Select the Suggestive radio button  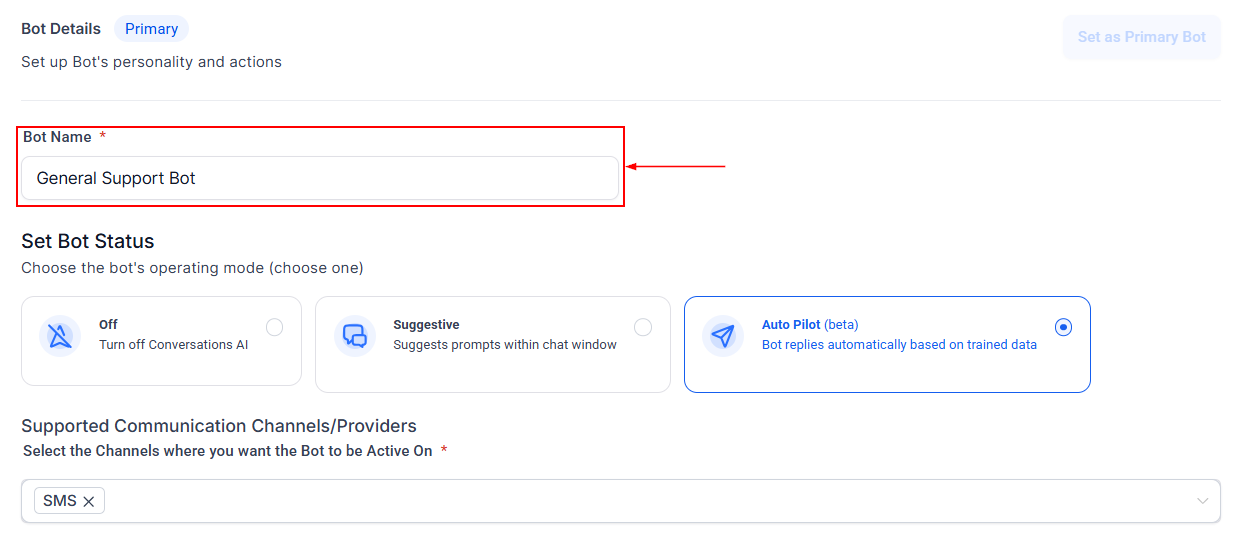click(643, 327)
